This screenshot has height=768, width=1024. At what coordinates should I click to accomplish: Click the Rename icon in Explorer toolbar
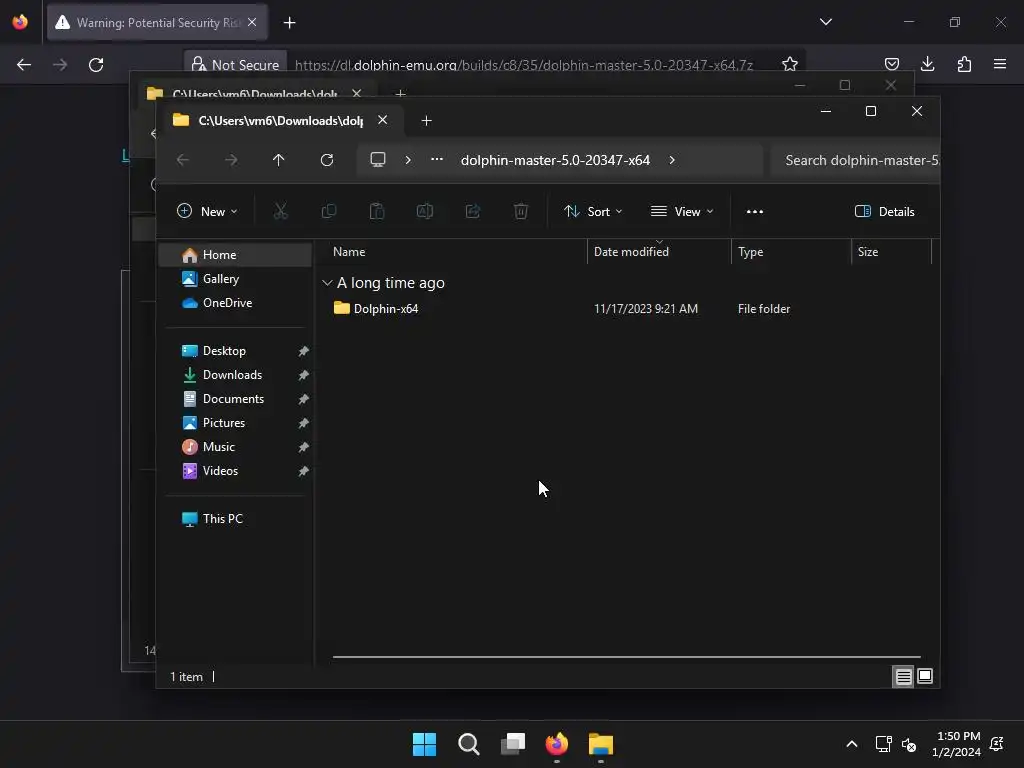pos(424,211)
